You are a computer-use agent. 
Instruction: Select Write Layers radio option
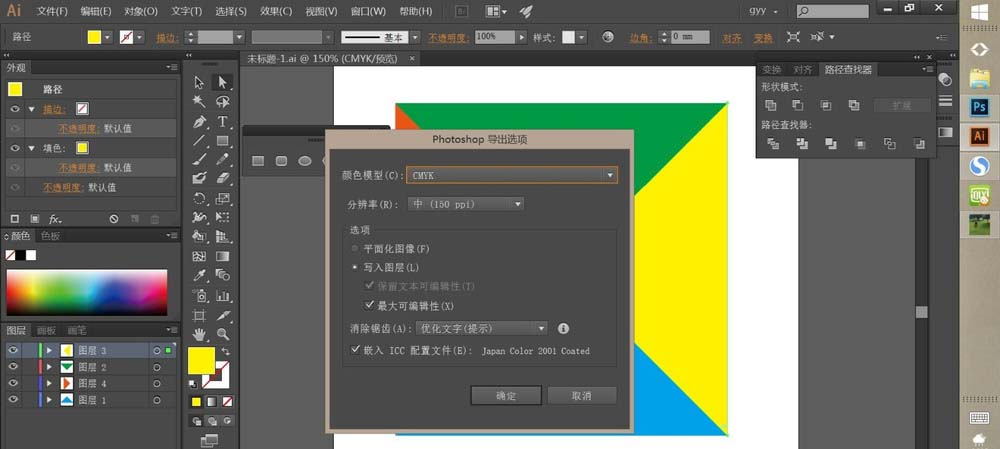[x=355, y=267]
